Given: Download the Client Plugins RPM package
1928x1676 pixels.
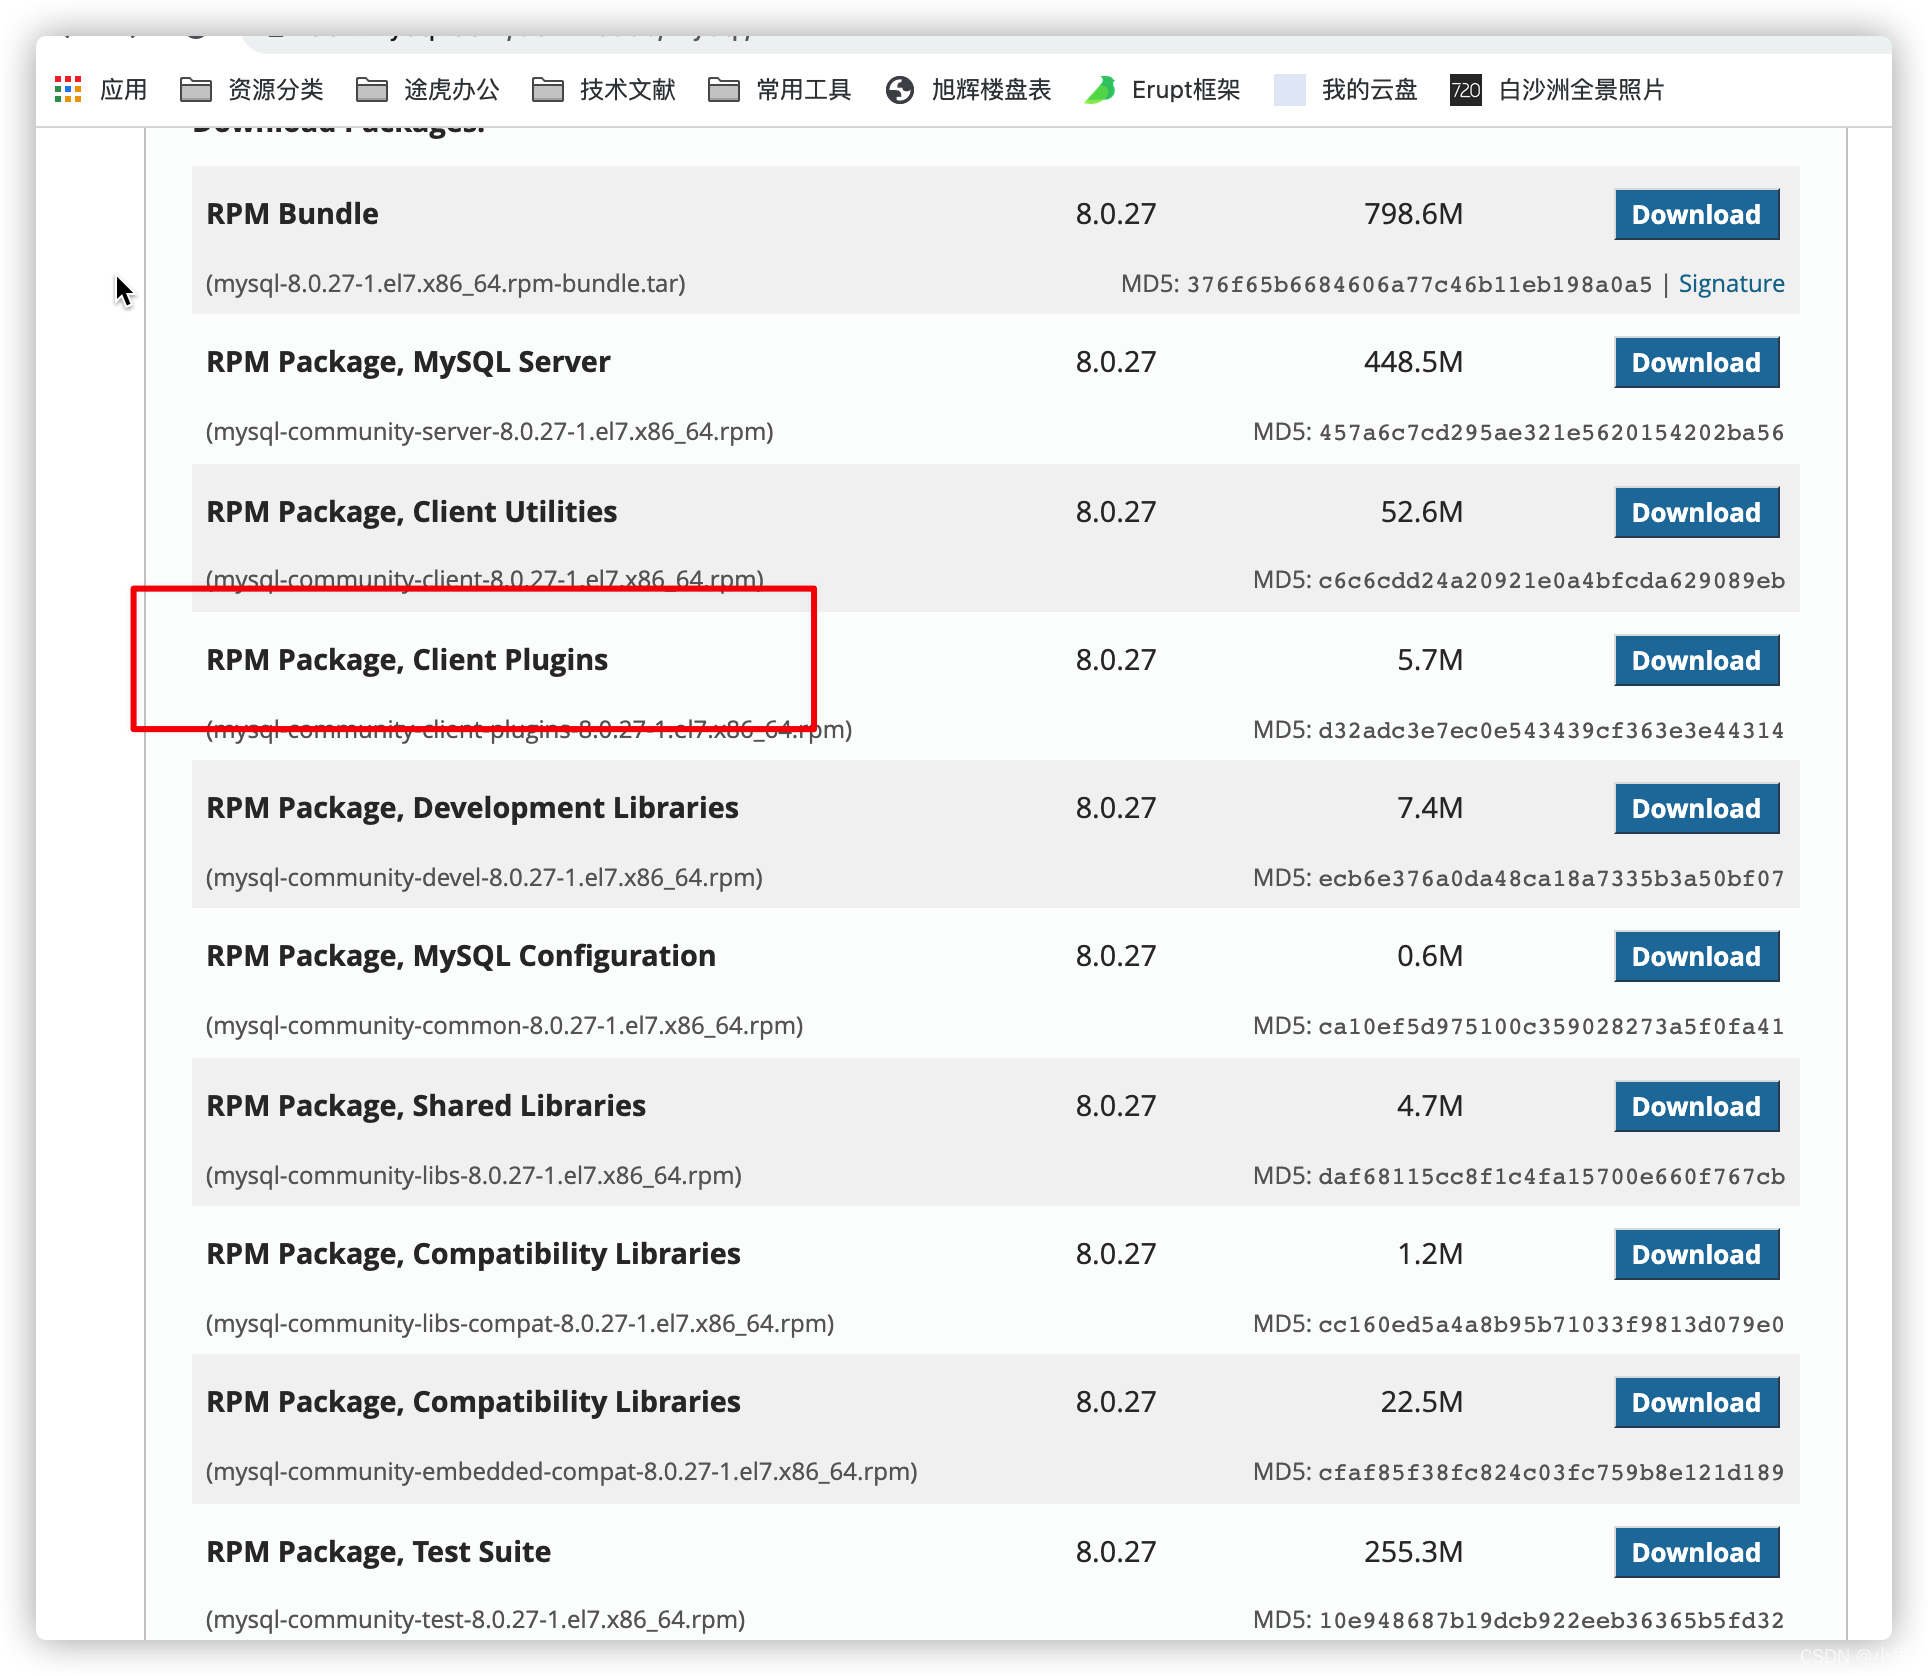Looking at the screenshot, I should click(x=1696, y=661).
